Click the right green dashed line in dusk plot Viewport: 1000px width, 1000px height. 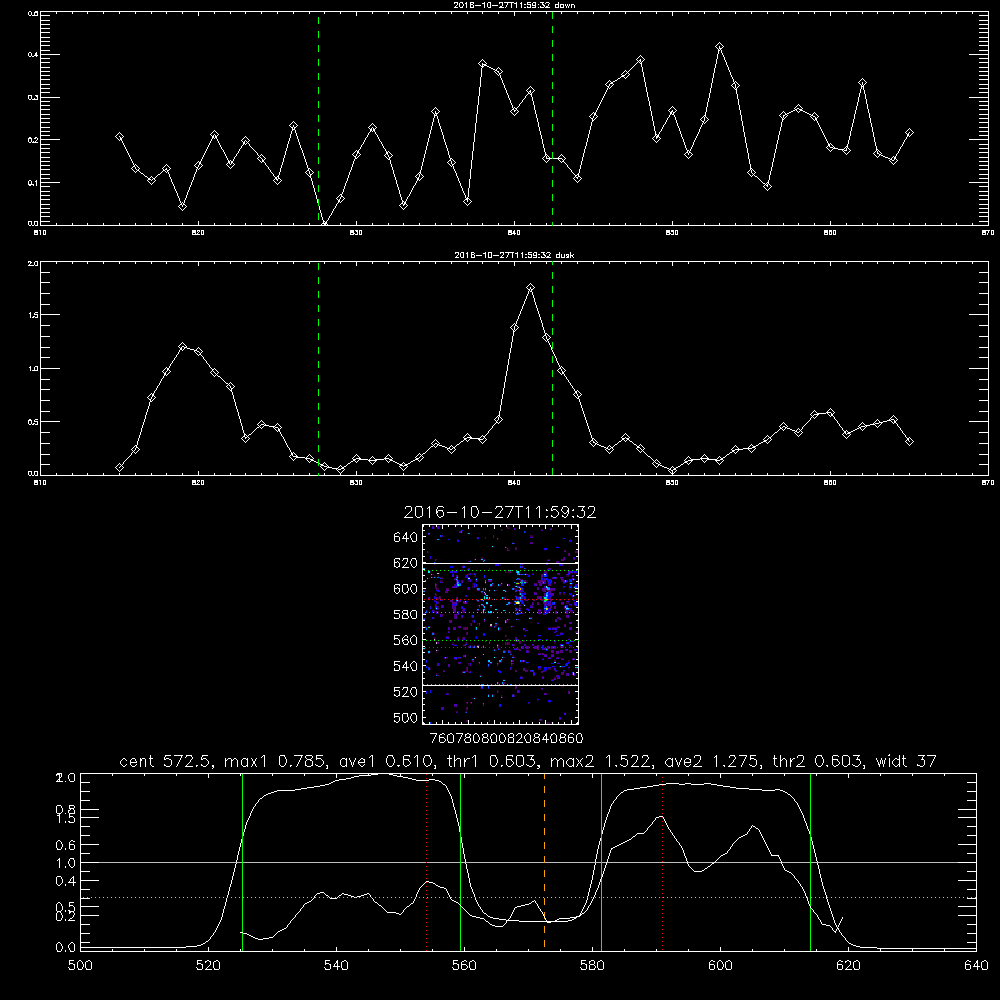pyautogui.click(x=552, y=369)
